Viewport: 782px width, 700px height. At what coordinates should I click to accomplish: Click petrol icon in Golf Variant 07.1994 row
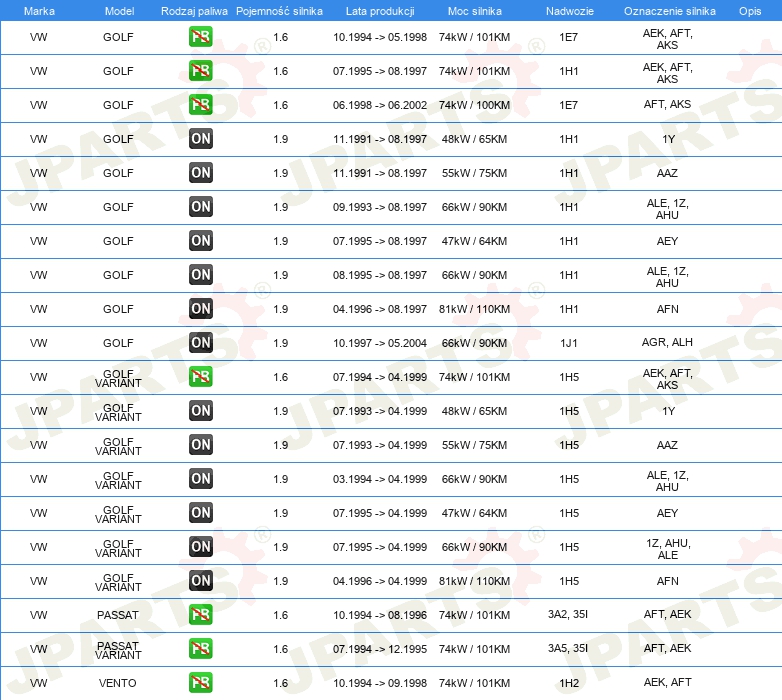pos(200,376)
